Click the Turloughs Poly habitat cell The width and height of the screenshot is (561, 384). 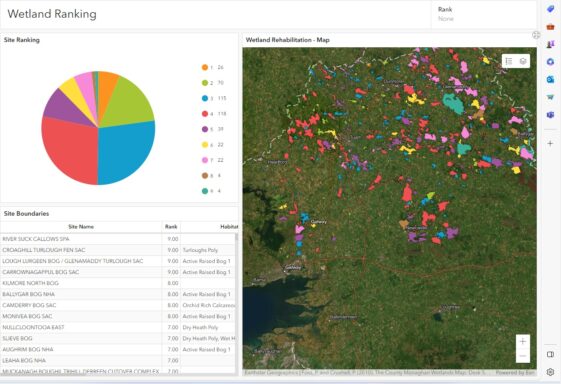click(x=208, y=250)
